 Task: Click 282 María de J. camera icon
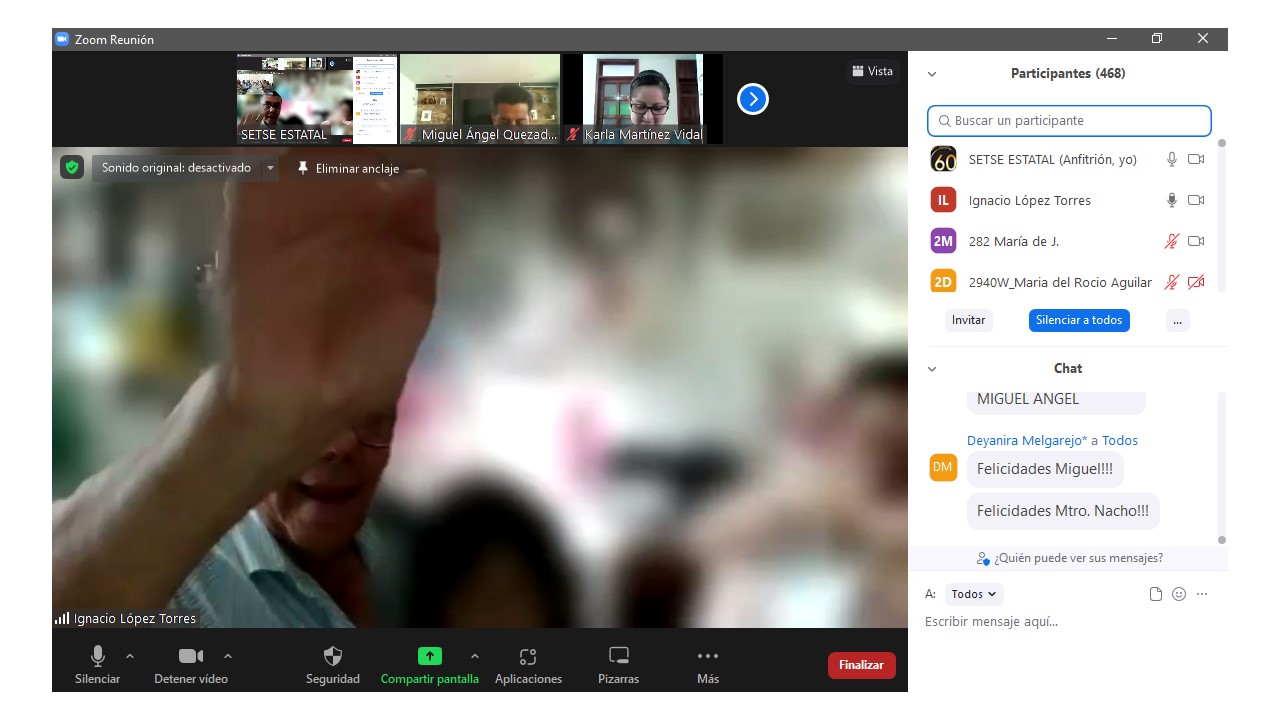click(1196, 241)
